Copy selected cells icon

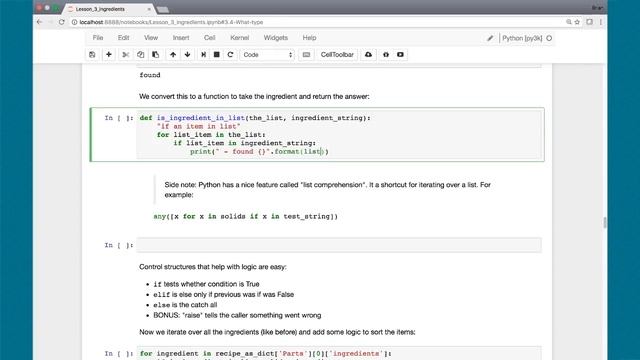[140, 55]
